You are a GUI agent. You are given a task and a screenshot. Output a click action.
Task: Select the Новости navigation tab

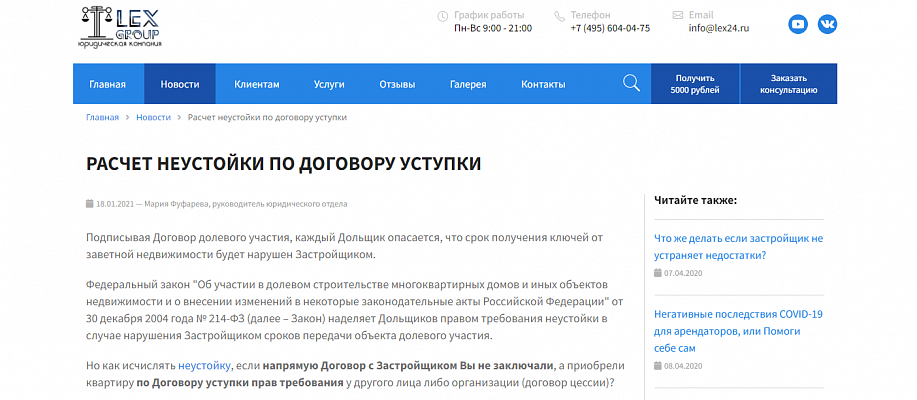point(180,84)
